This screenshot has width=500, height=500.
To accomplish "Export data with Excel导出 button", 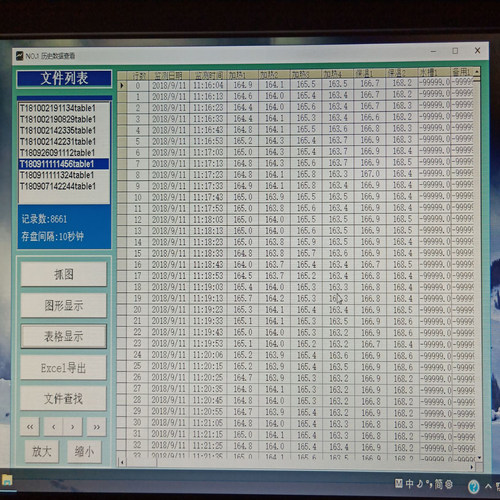I will [63, 367].
